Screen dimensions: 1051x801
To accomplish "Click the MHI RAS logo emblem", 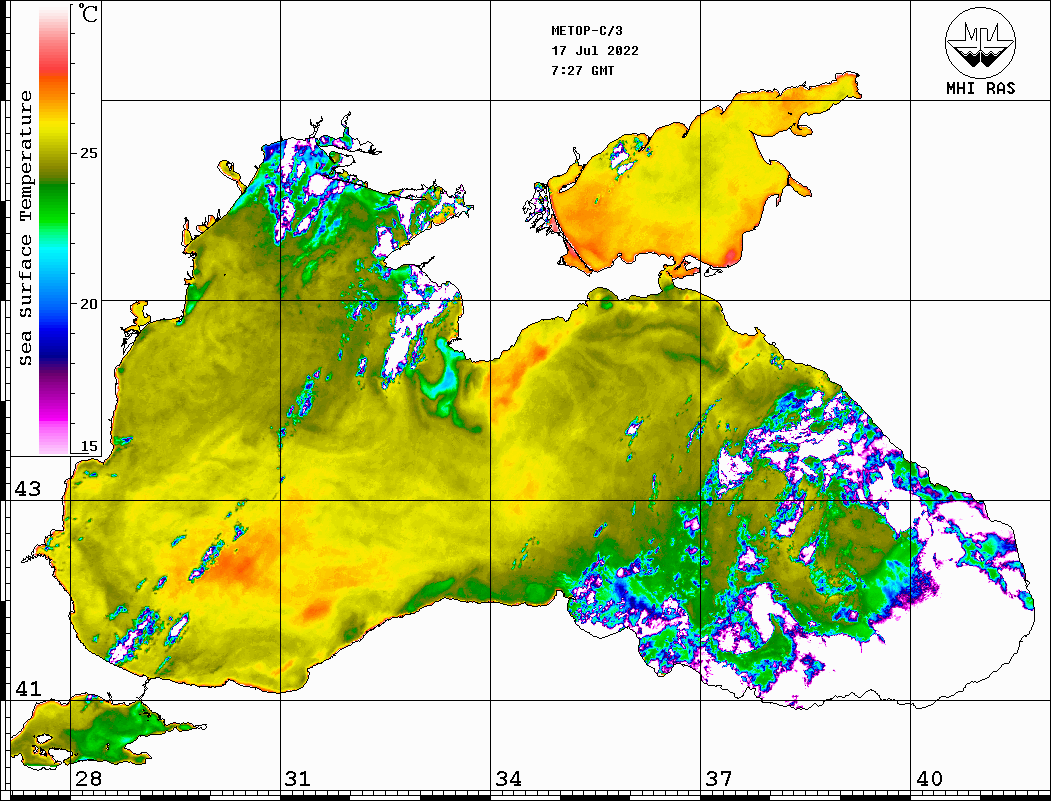I will tap(981, 42).
